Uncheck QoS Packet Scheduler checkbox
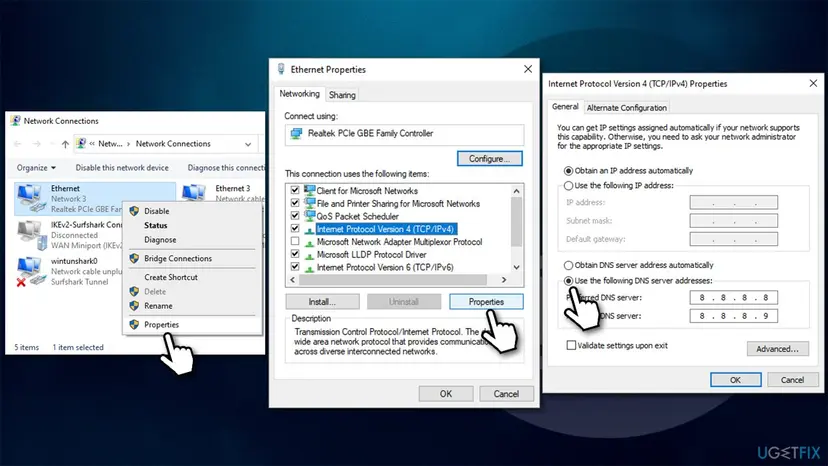Viewport: 828px width, 466px height. pyautogui.click(x=295, y=216)
